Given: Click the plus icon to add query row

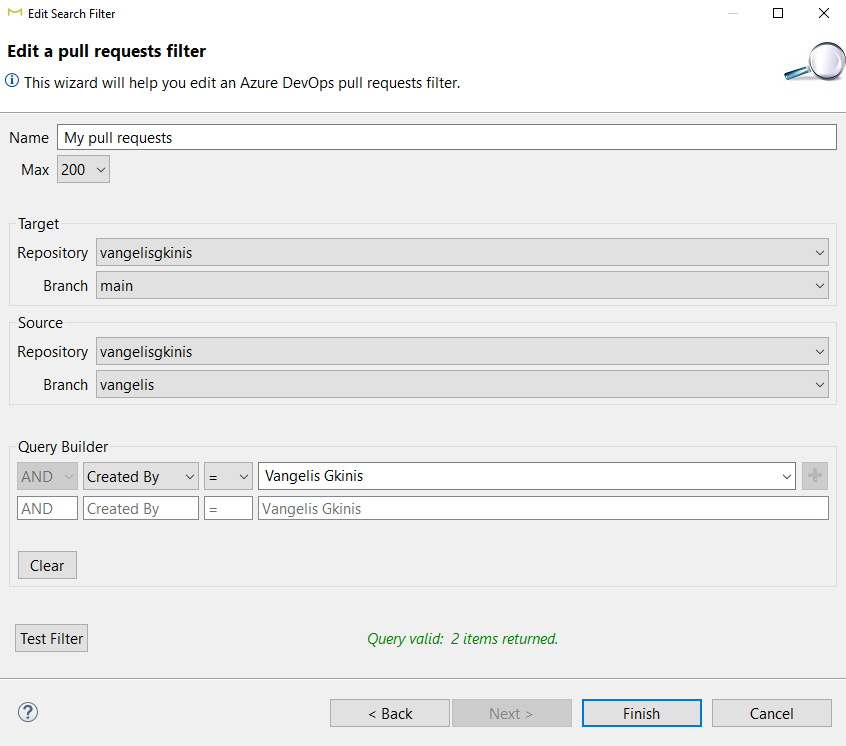Looking at the screenshot, I should tap(815, 477).
